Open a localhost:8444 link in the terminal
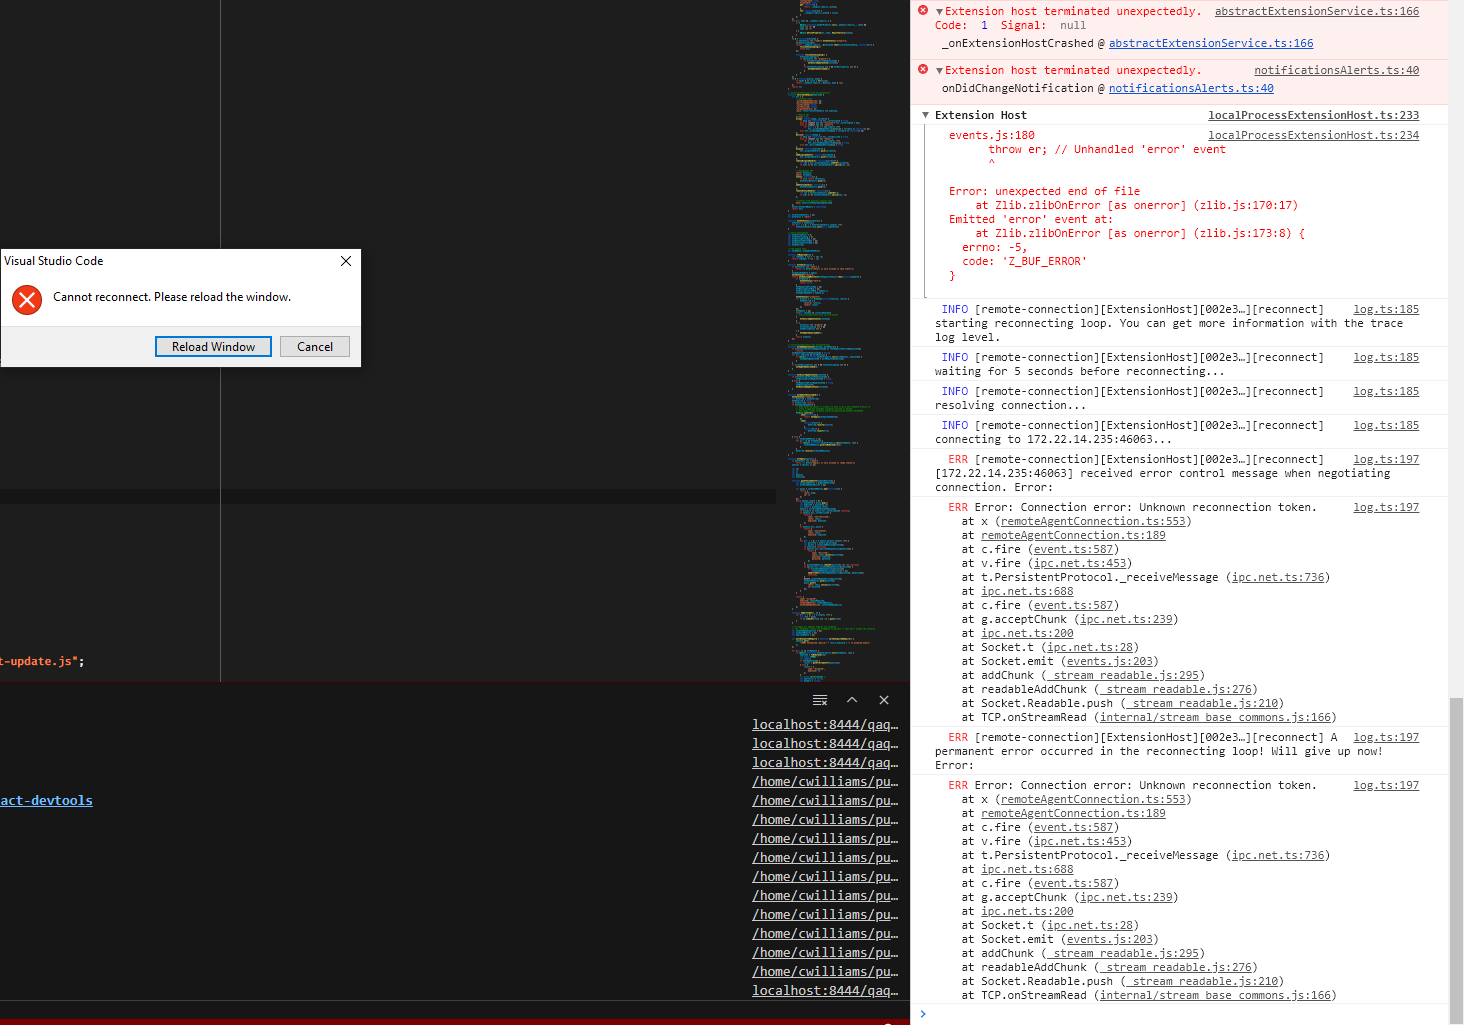This screenshot has width=1464, height=1025. (824, 723)
